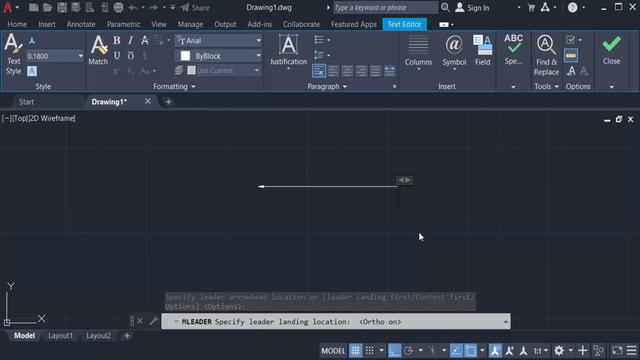Open the ByBlock color dropdown
Screen dimensions: 640x360
point(258,56)
